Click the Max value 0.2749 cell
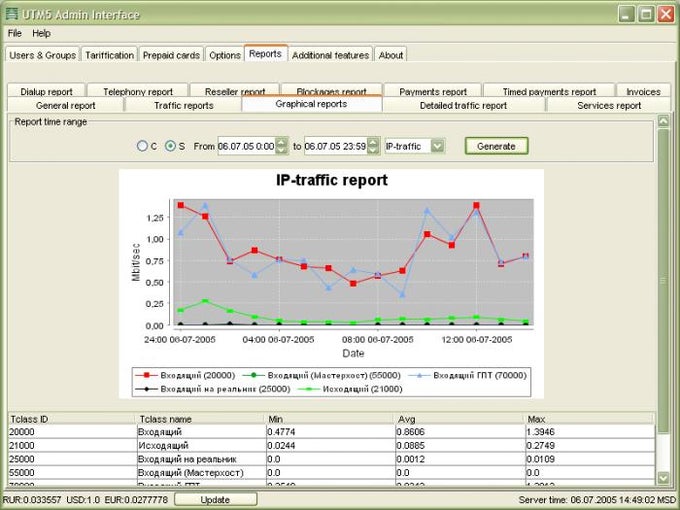 click(x=589, y=445)
